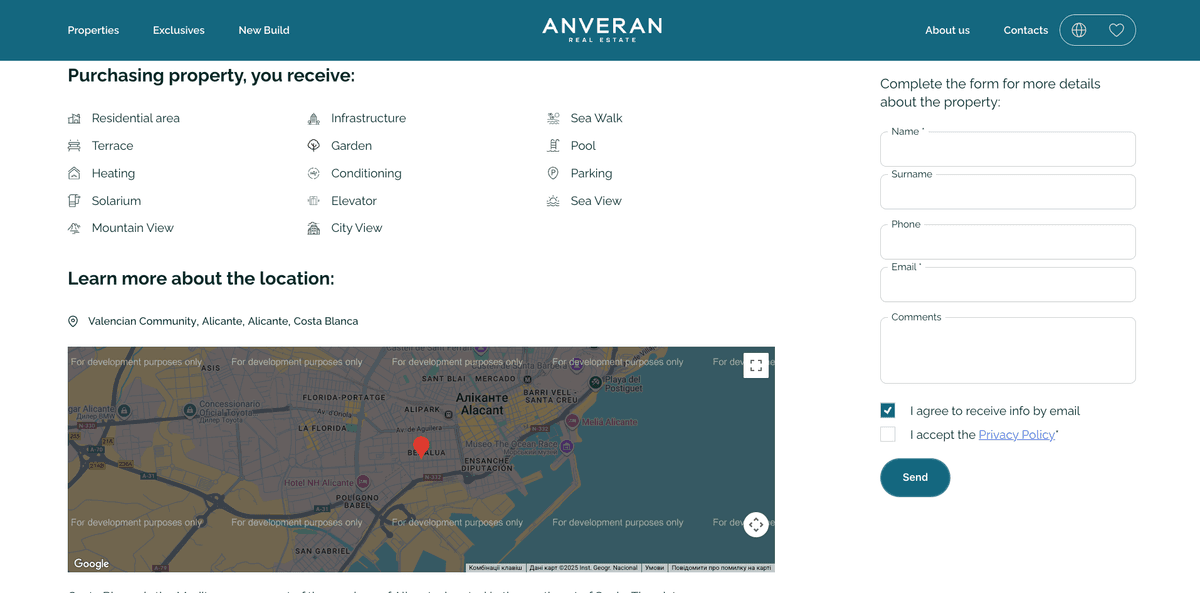This screenshot has width=1200, height=593.
Task: Click the Terrace amenity icon
Action: pos(73,145)
